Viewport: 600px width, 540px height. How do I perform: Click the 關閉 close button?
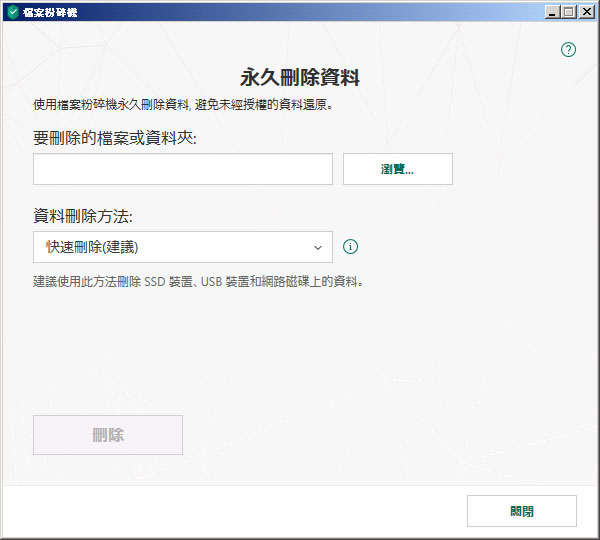click(522, 511)
